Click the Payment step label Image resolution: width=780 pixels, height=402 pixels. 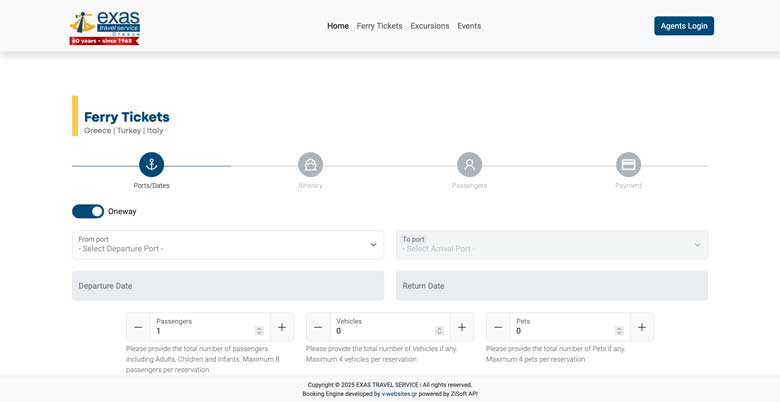628,186
